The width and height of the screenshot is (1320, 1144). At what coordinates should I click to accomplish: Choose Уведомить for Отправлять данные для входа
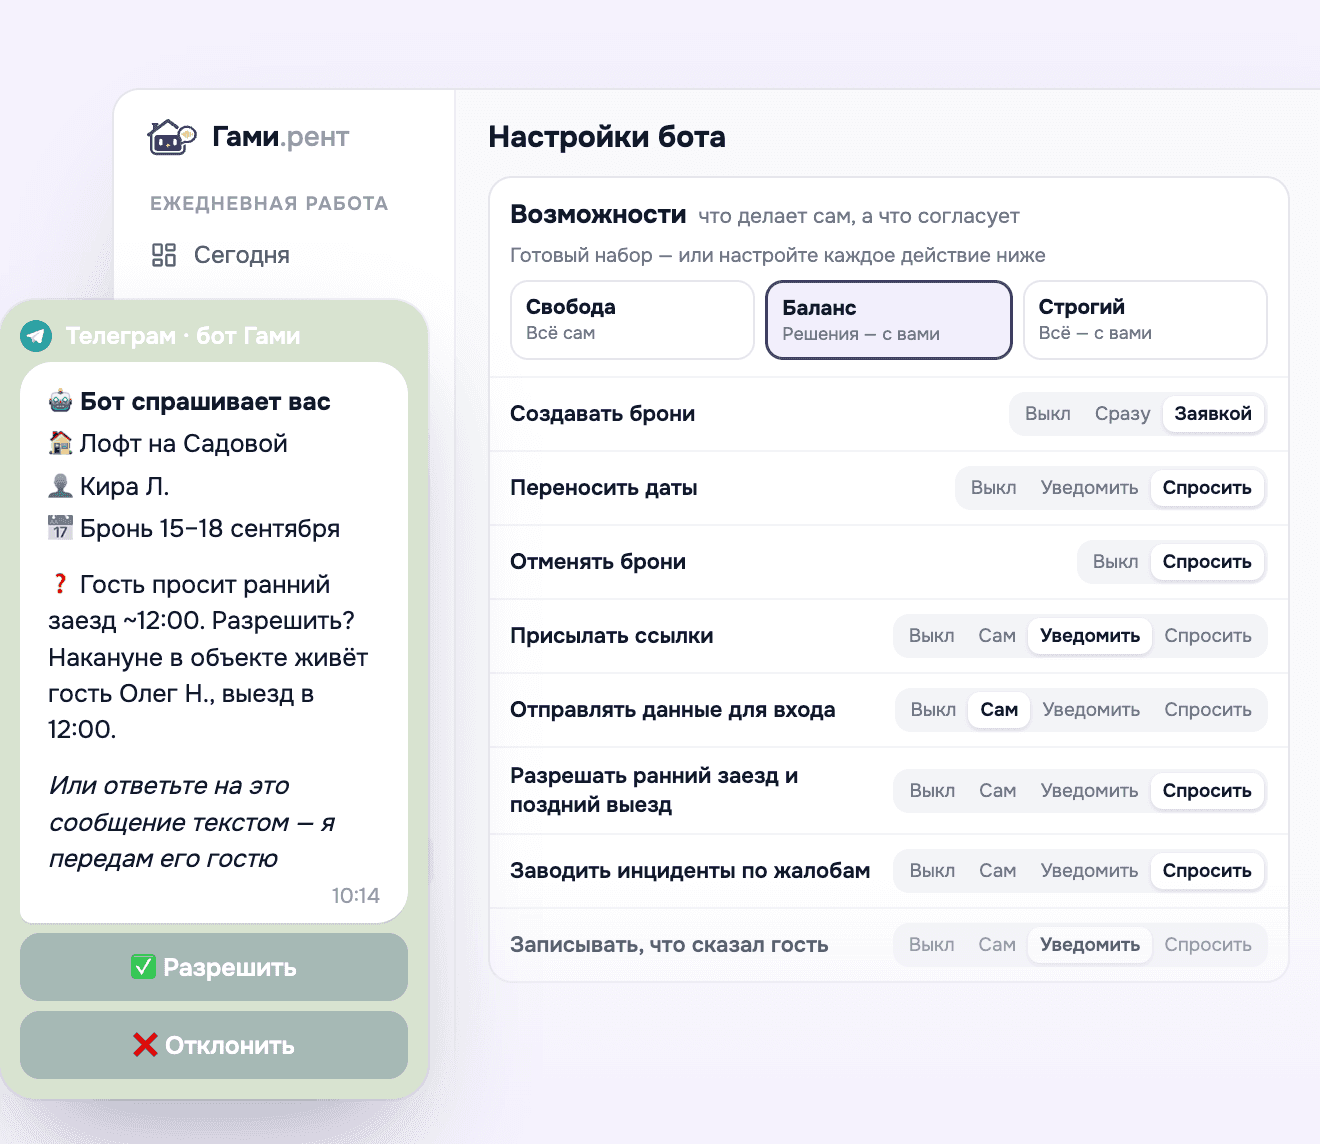pos(1091,710)
